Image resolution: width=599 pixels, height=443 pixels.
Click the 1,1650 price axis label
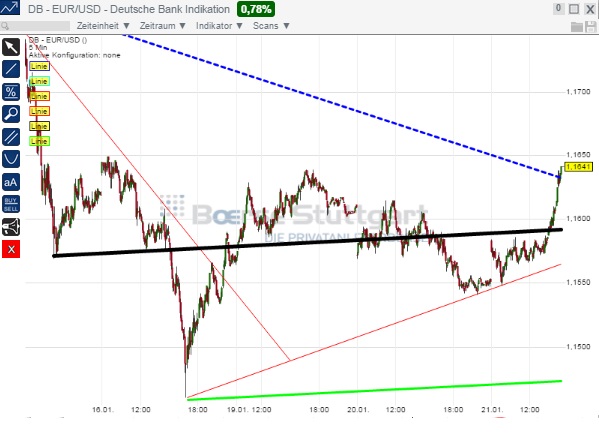[578, 155]
